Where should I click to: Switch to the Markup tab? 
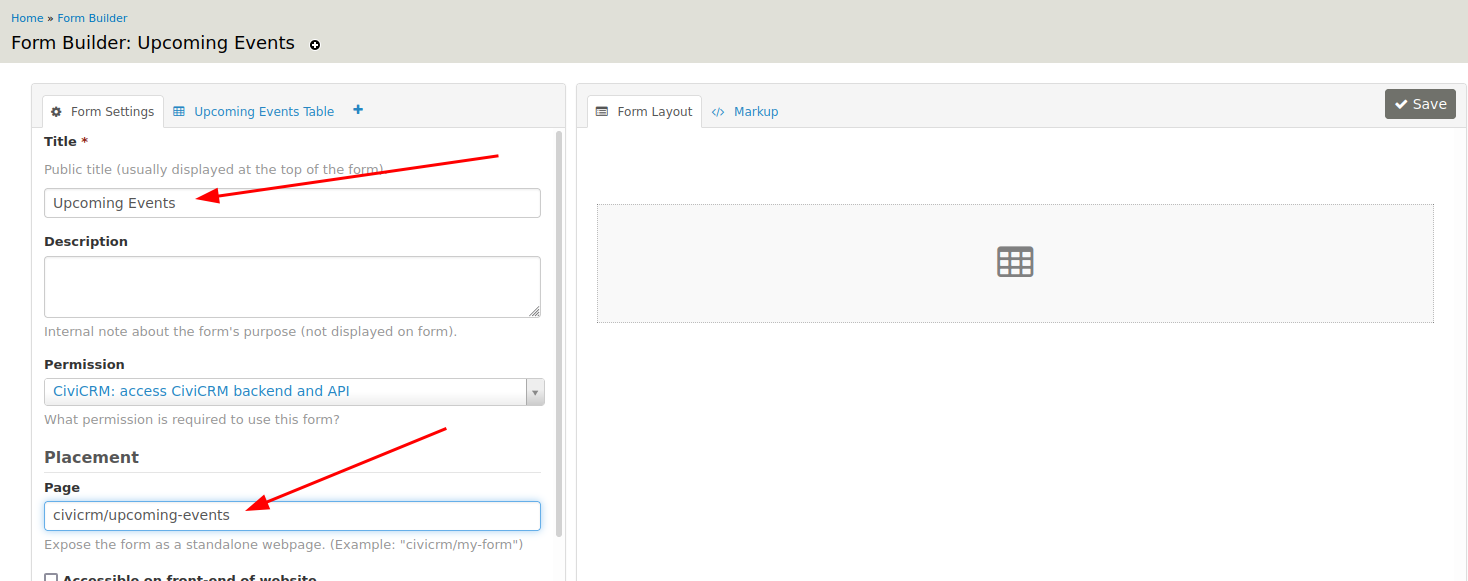tap(755, 112)
